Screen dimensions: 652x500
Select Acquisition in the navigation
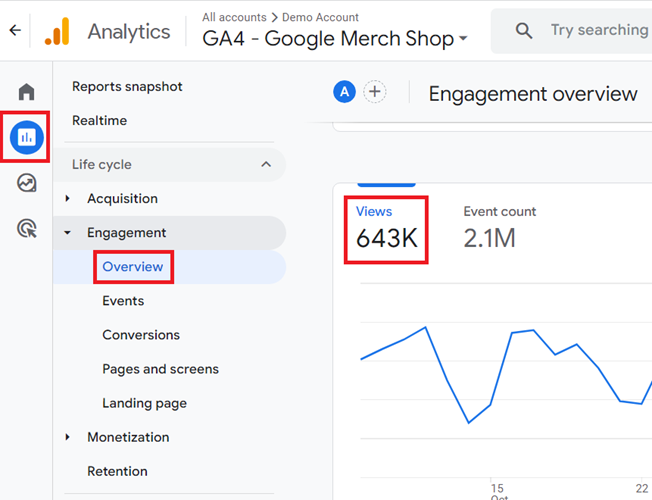pyautogui.click(x=122, y=198)
